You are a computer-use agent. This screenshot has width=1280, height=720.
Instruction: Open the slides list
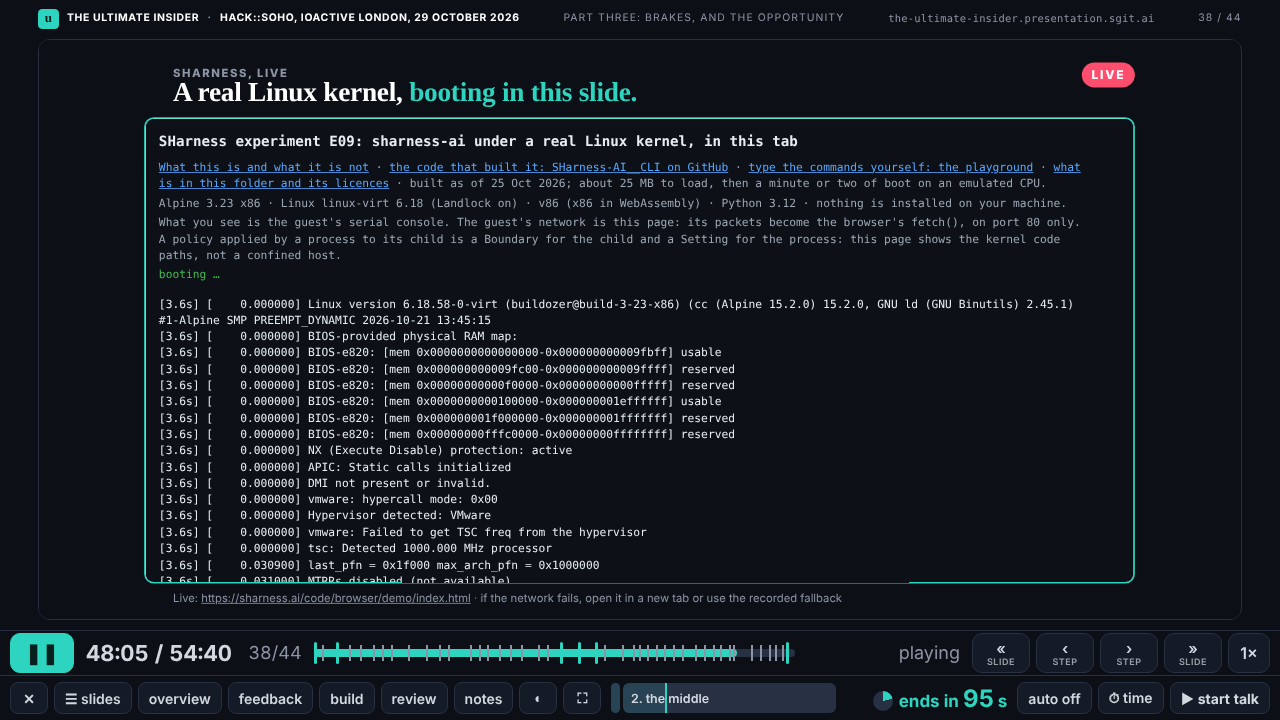pos(93,698)
